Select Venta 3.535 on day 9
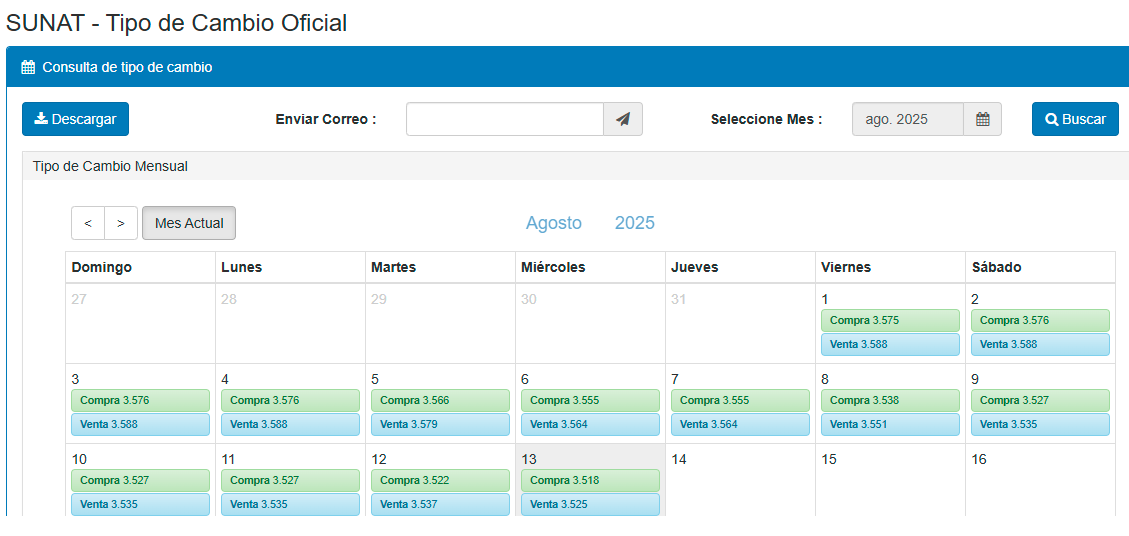1129x536 pixels. tap(1040, 424)
